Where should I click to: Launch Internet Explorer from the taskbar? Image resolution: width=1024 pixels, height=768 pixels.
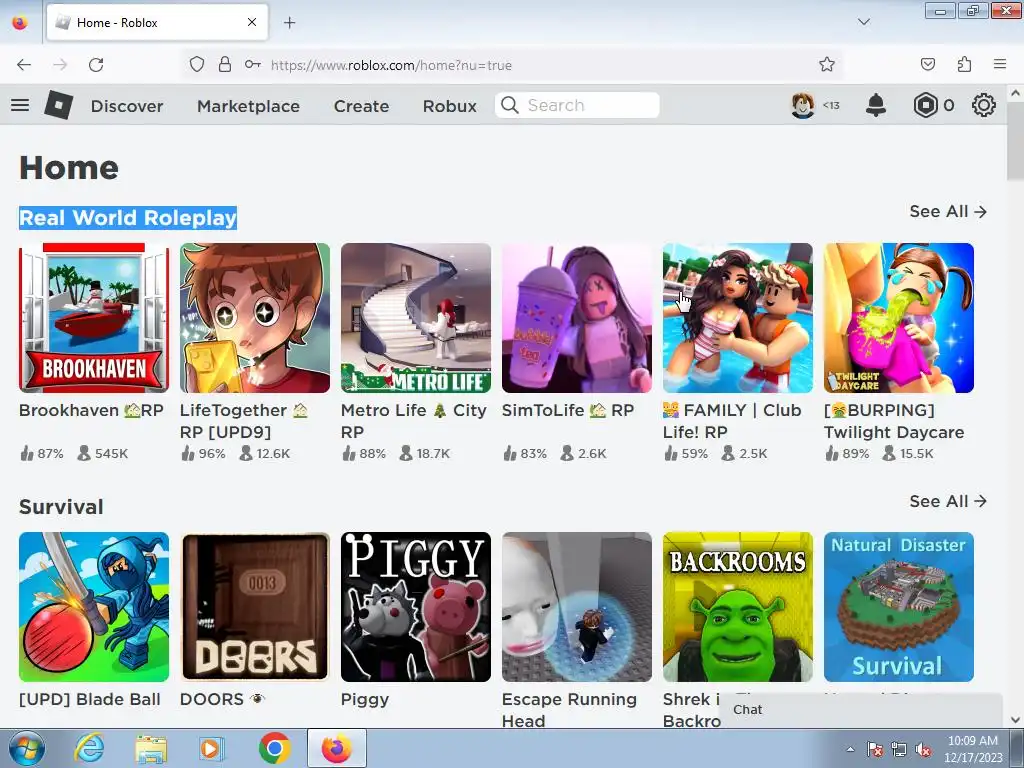point(89,748)
